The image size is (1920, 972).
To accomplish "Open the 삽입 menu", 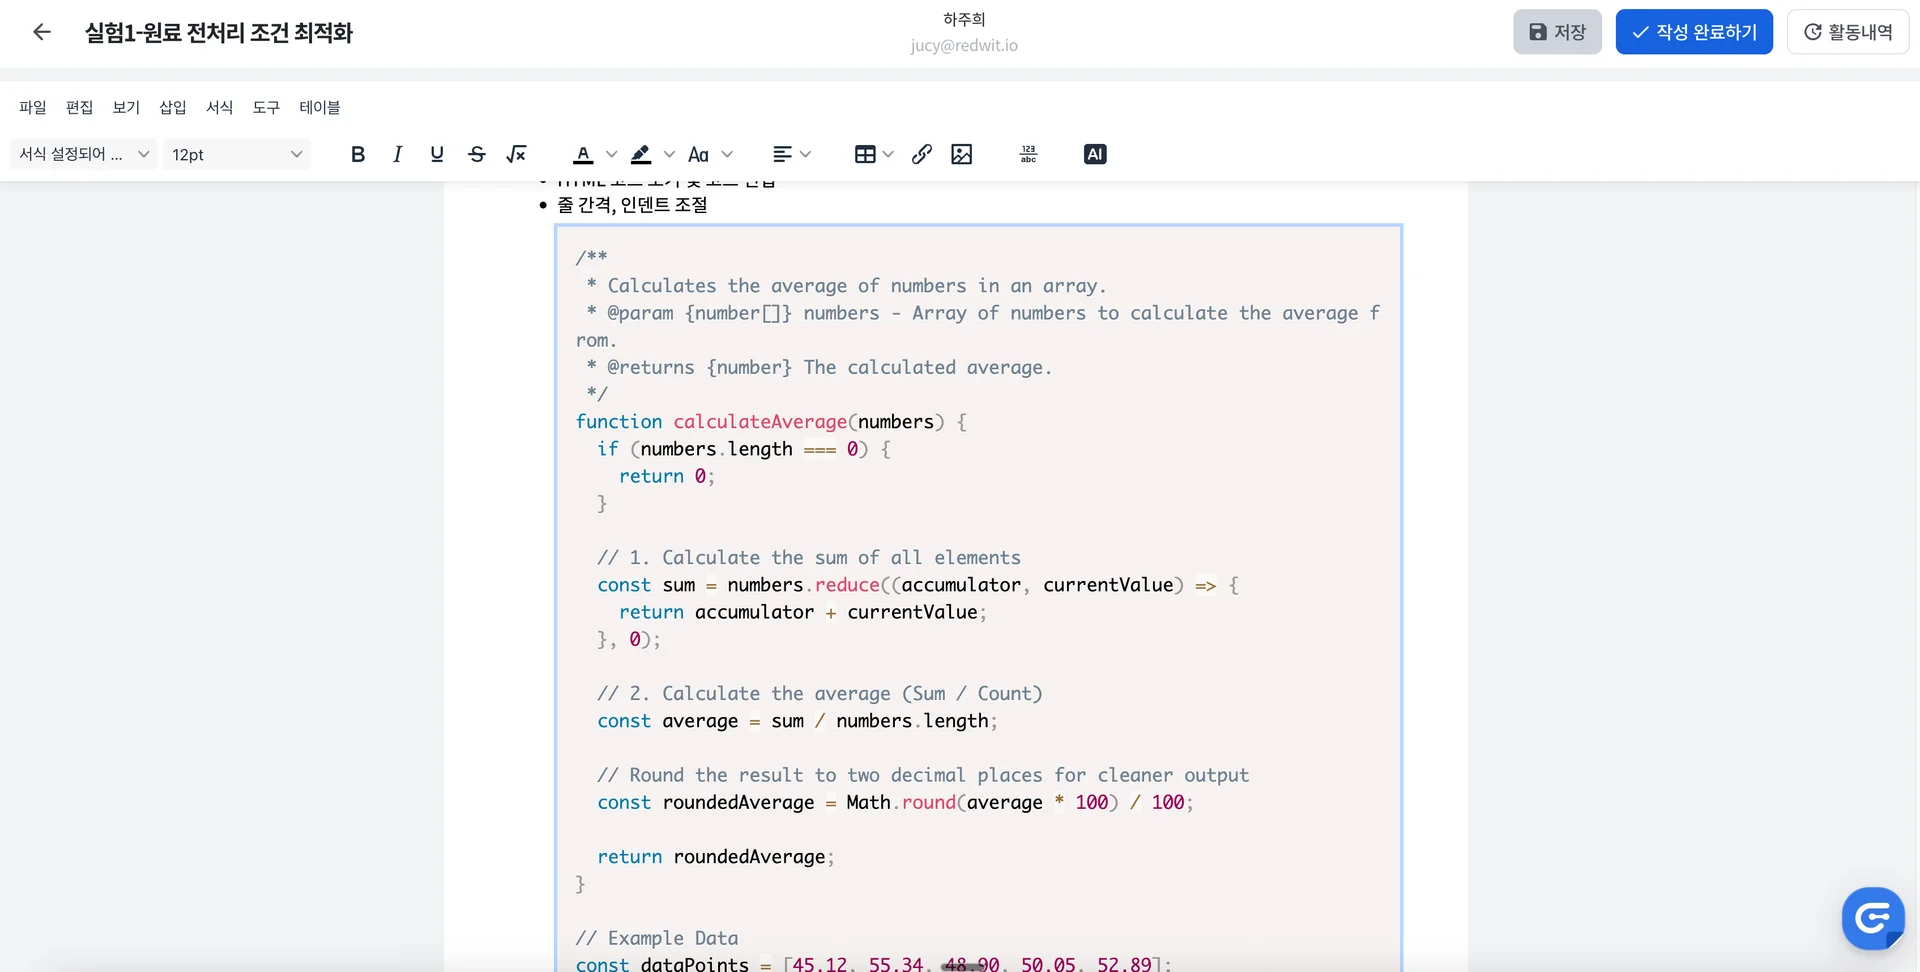I will click(173, 107).
